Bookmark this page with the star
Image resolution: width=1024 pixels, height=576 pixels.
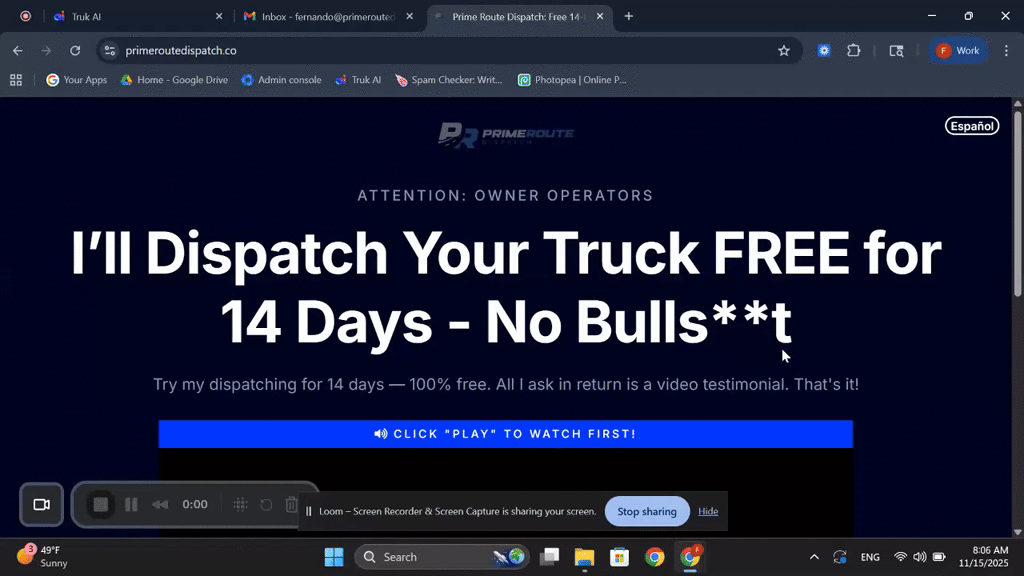coord(784,50)
